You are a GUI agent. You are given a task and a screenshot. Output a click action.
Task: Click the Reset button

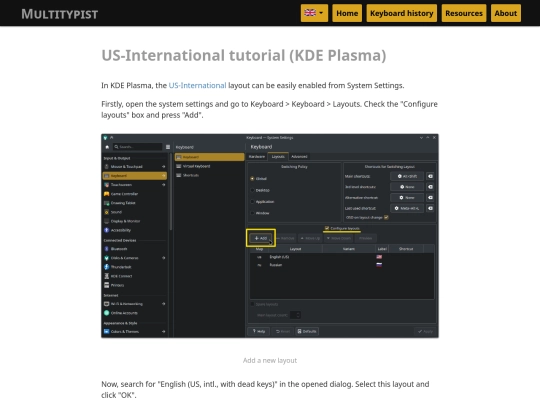282,331
